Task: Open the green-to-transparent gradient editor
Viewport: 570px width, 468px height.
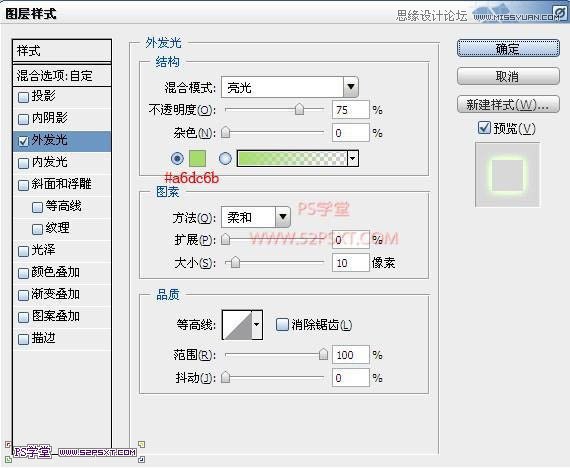Action: 292,159
